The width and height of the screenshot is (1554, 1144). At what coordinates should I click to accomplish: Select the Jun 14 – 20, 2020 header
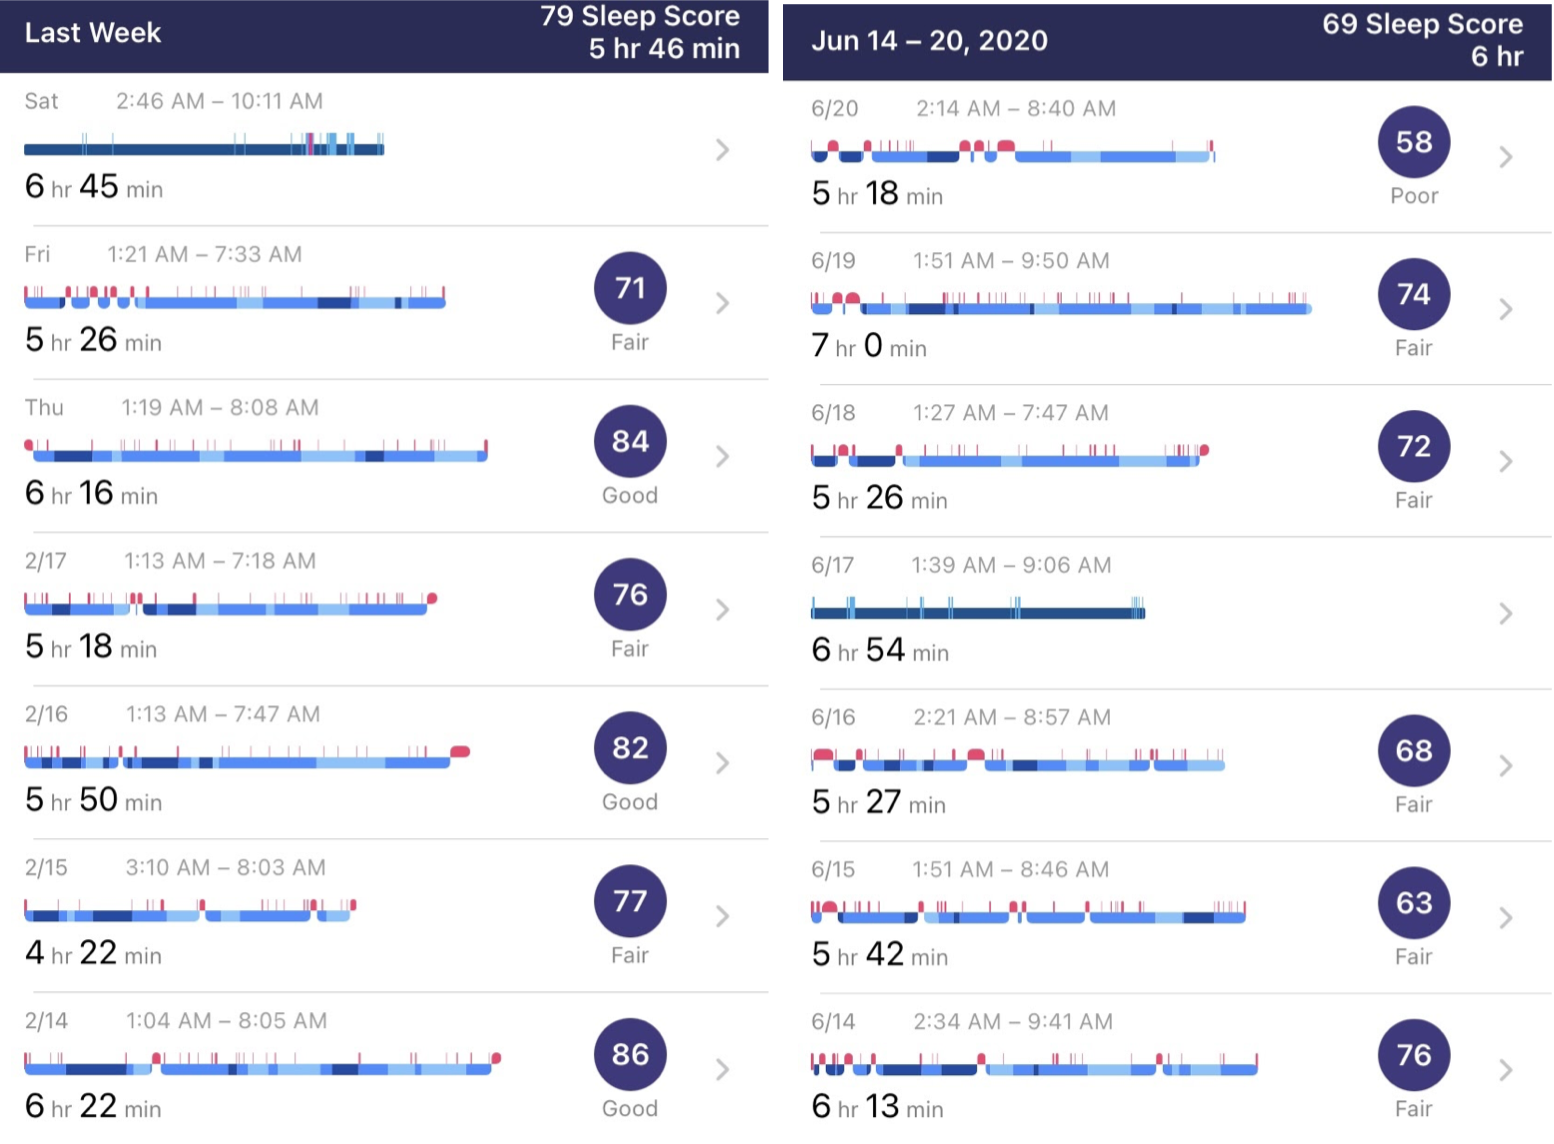click(x=929, y=41)
